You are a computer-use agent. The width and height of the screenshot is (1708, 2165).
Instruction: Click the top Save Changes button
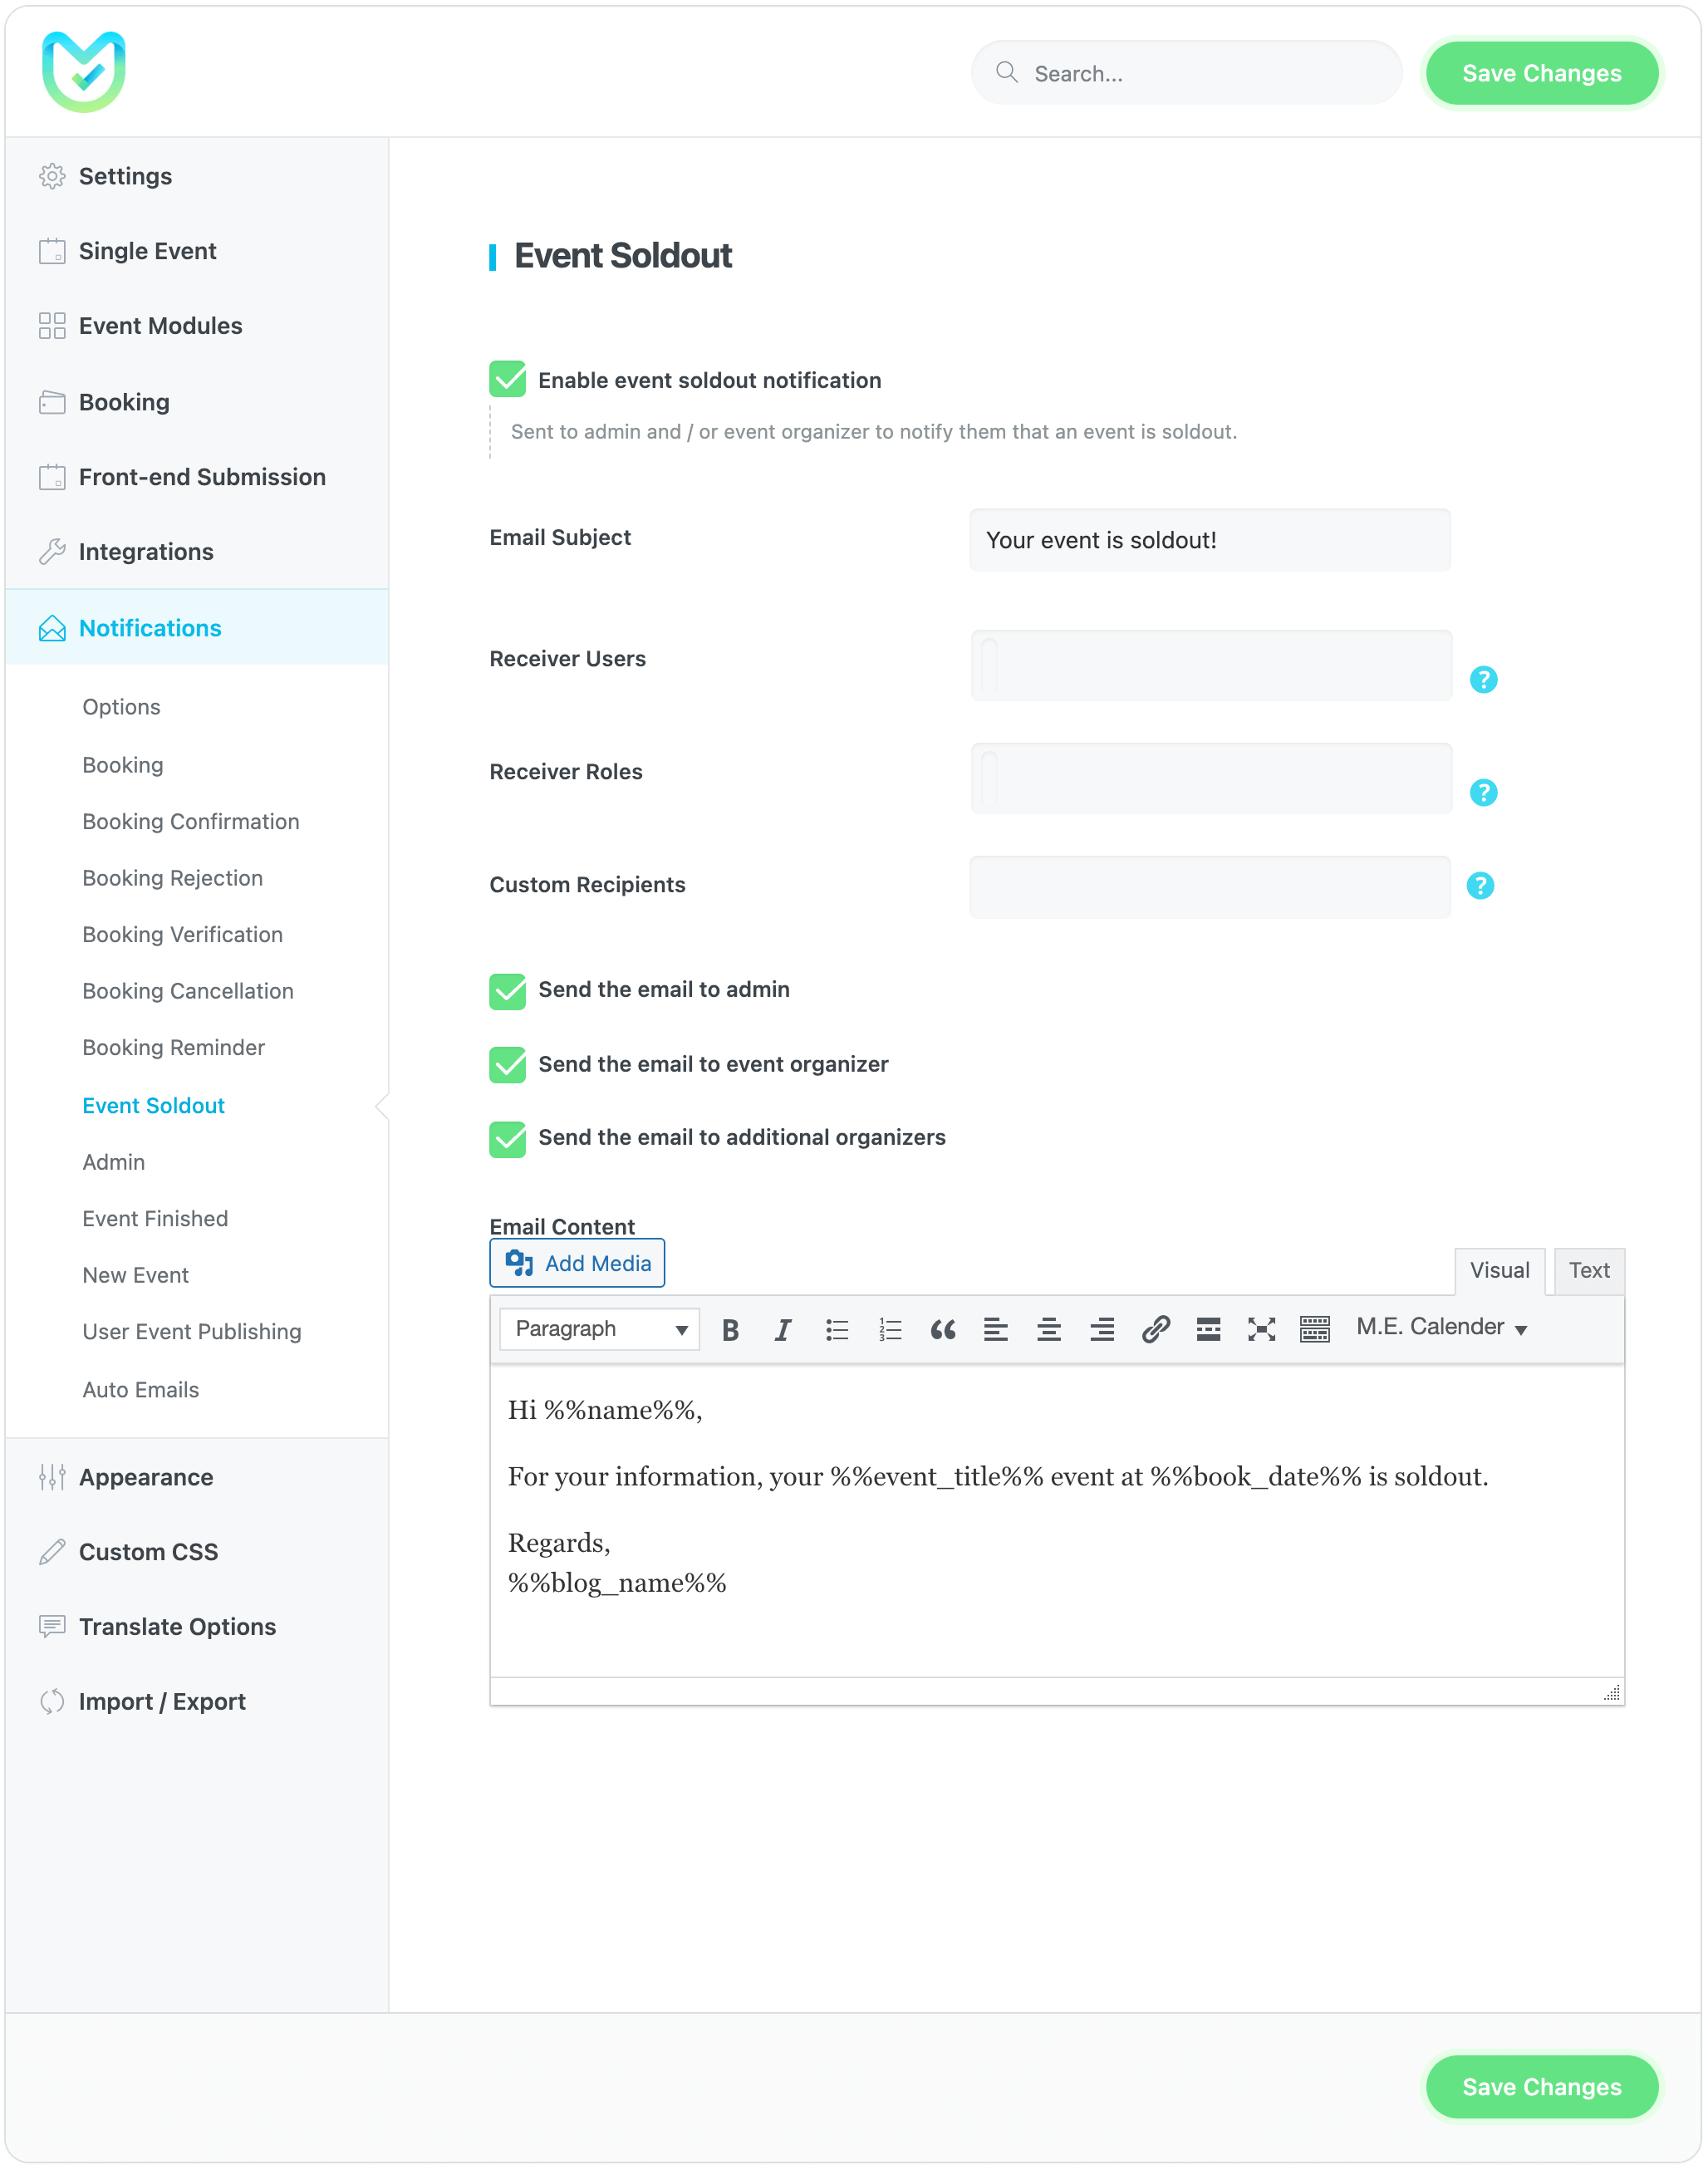pos(1541,73)
